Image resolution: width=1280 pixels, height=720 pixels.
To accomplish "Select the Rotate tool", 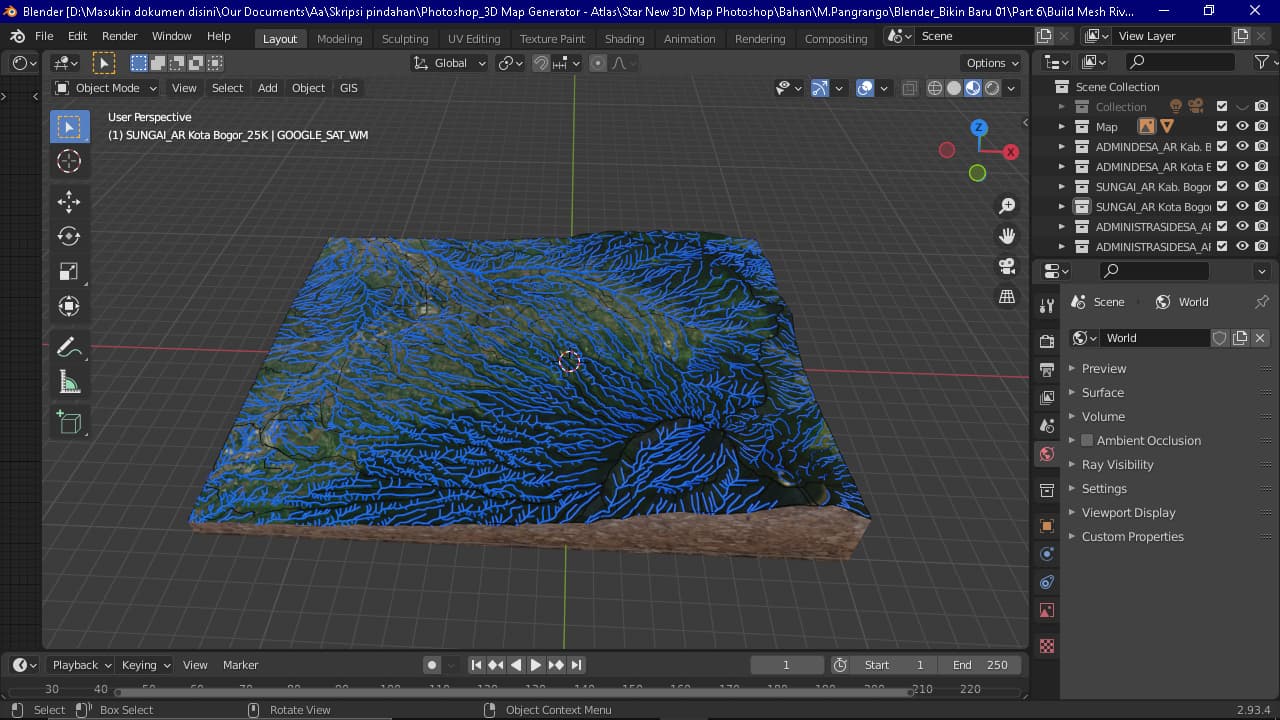I will (x=69, y=236).
